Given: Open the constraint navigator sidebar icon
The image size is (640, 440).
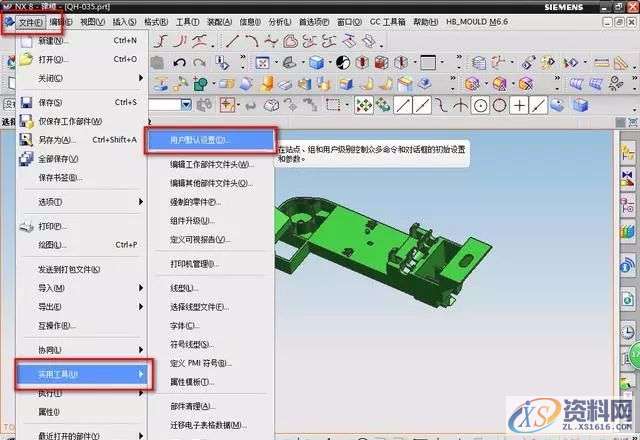Looking at the screenshot, I should [x=627, y=180].
